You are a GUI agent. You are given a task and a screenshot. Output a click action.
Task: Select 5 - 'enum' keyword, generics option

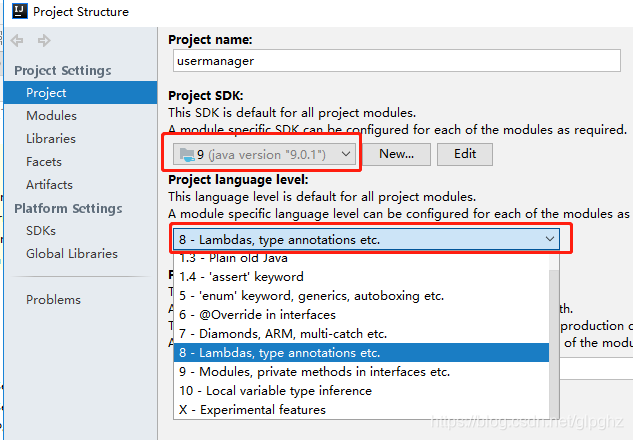coord(361,295)
